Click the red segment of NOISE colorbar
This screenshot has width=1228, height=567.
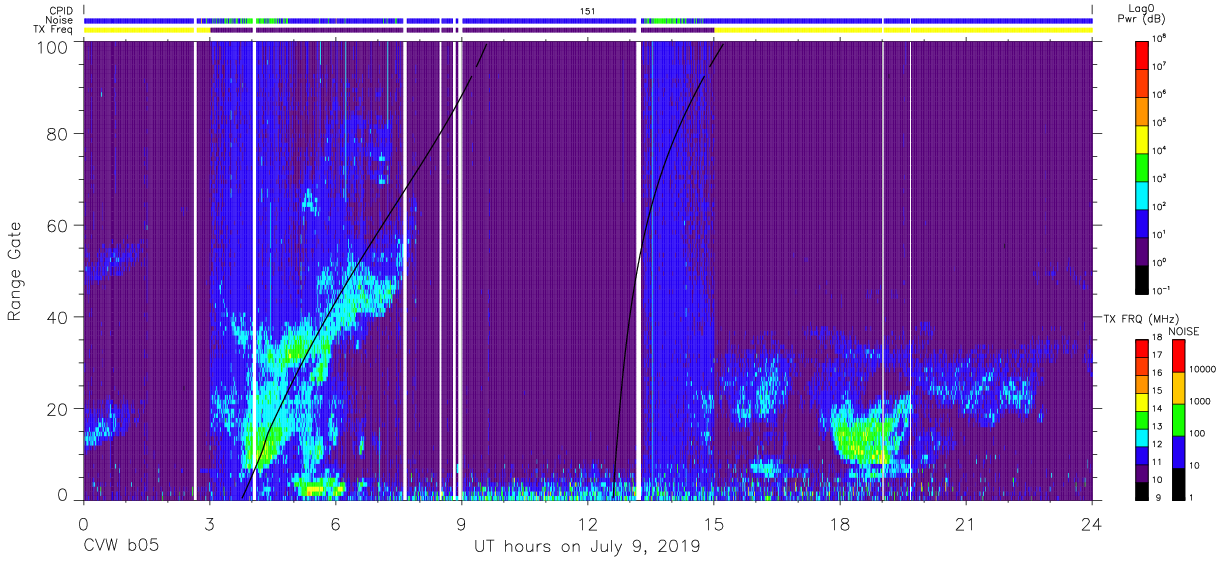1178,356
